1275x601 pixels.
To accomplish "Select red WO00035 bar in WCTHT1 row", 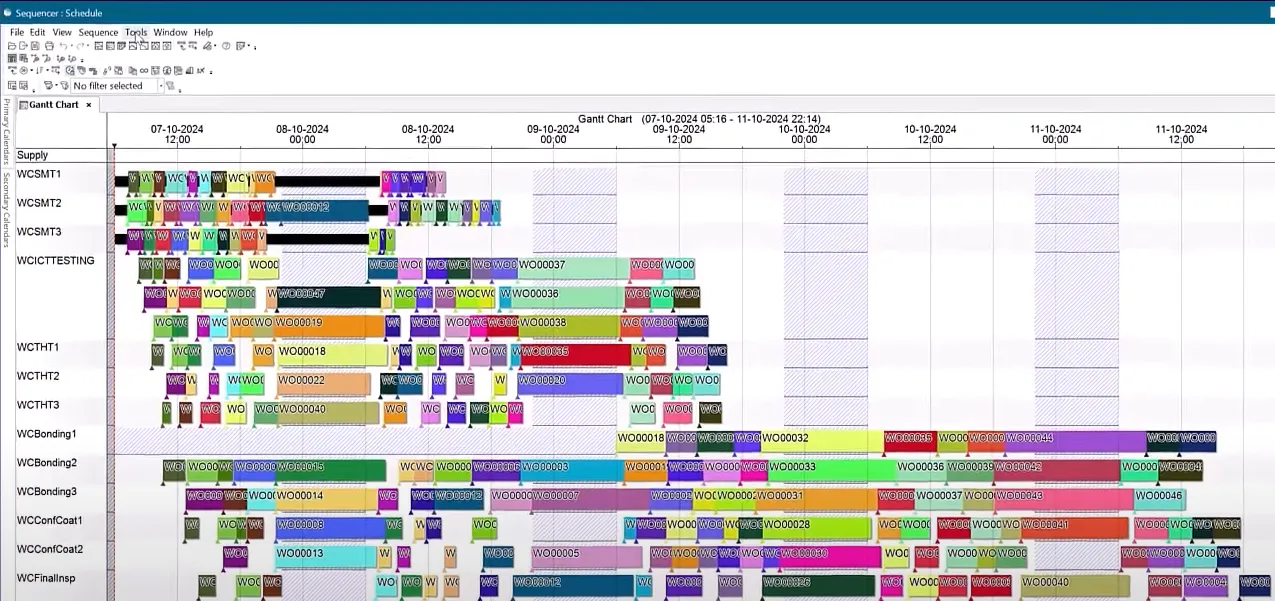I will tap(576, 355).
